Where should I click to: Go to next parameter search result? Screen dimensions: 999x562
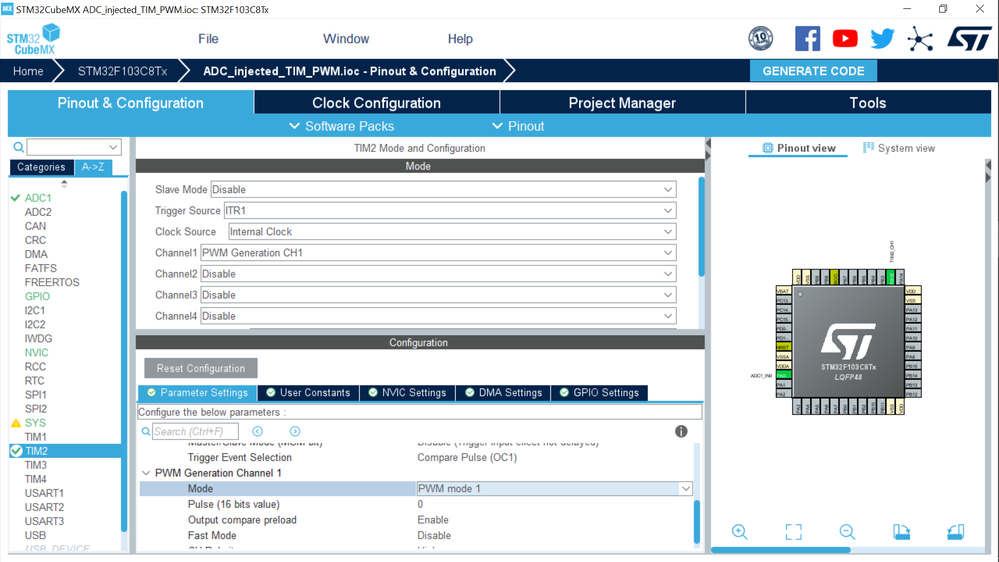295,431
